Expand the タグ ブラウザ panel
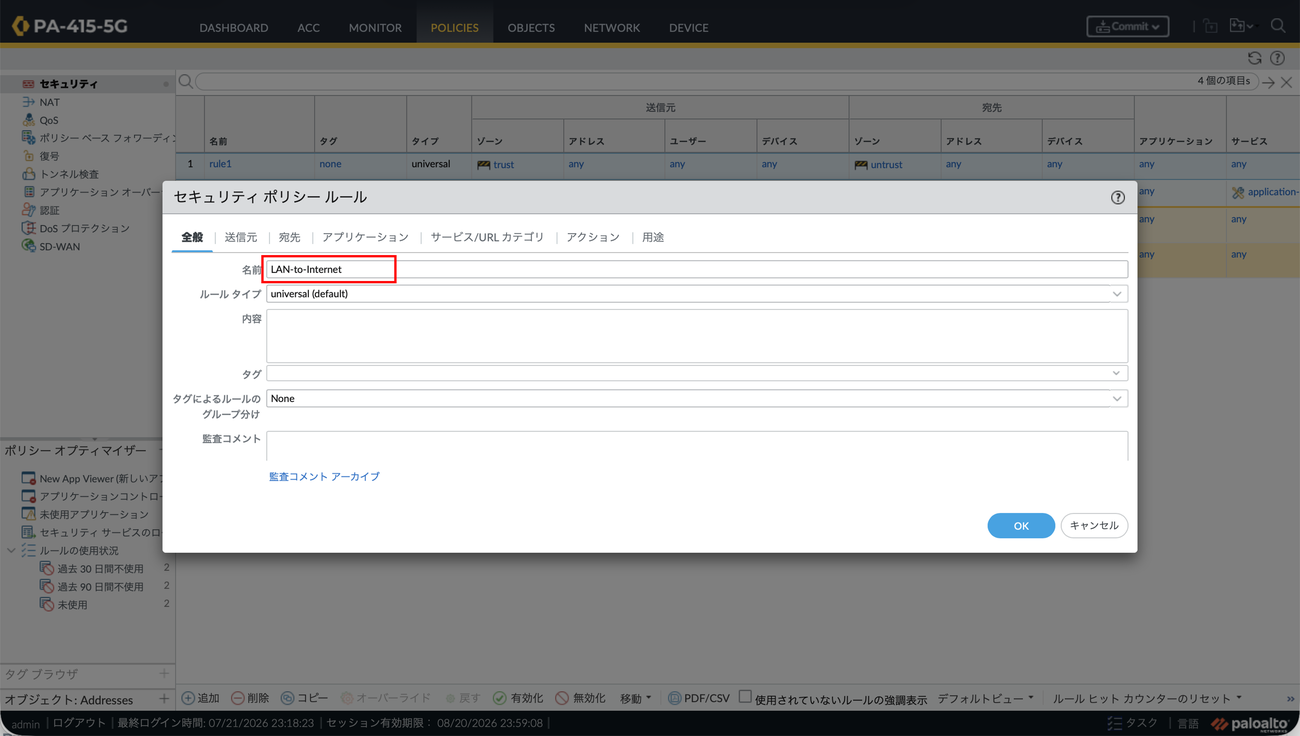Image resolution: width=1300 pixels, height=736 pixels. pos(163,674)
